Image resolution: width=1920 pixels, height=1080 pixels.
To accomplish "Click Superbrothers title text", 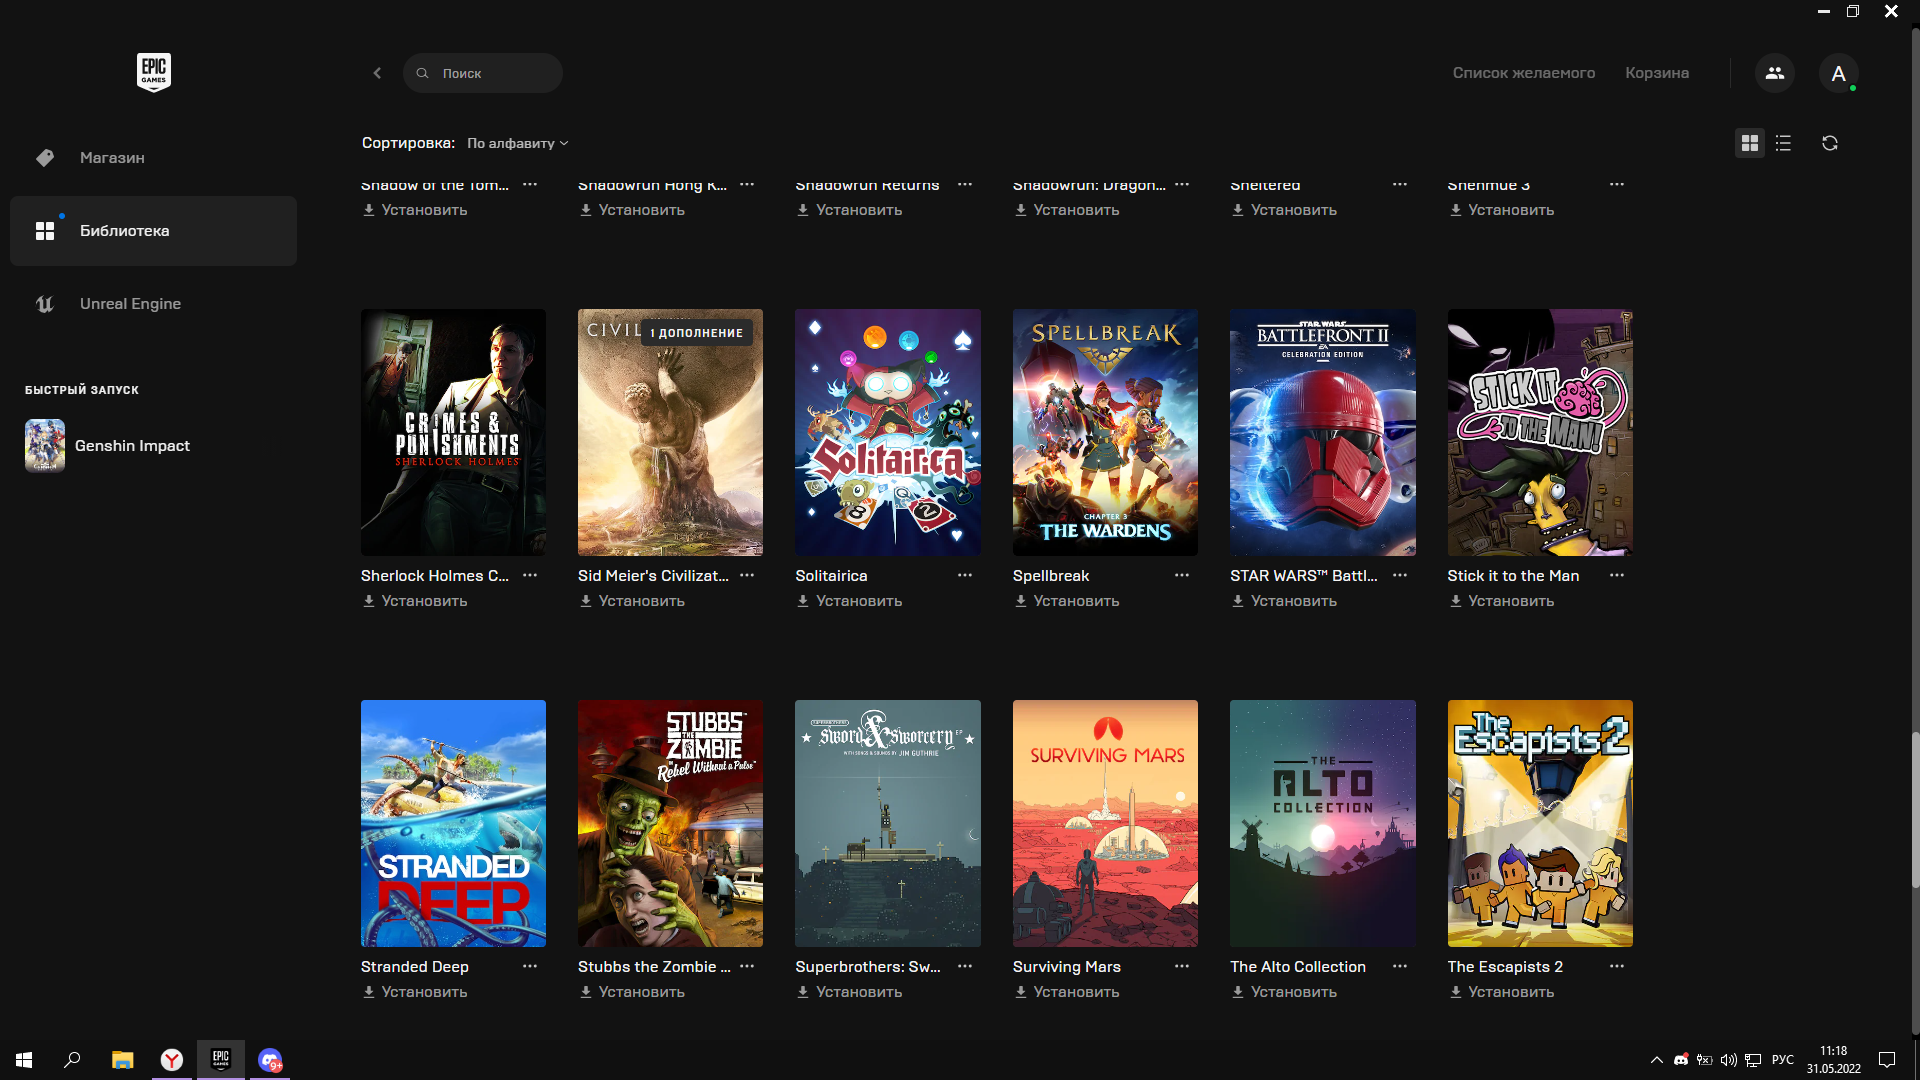I will 868,966.
